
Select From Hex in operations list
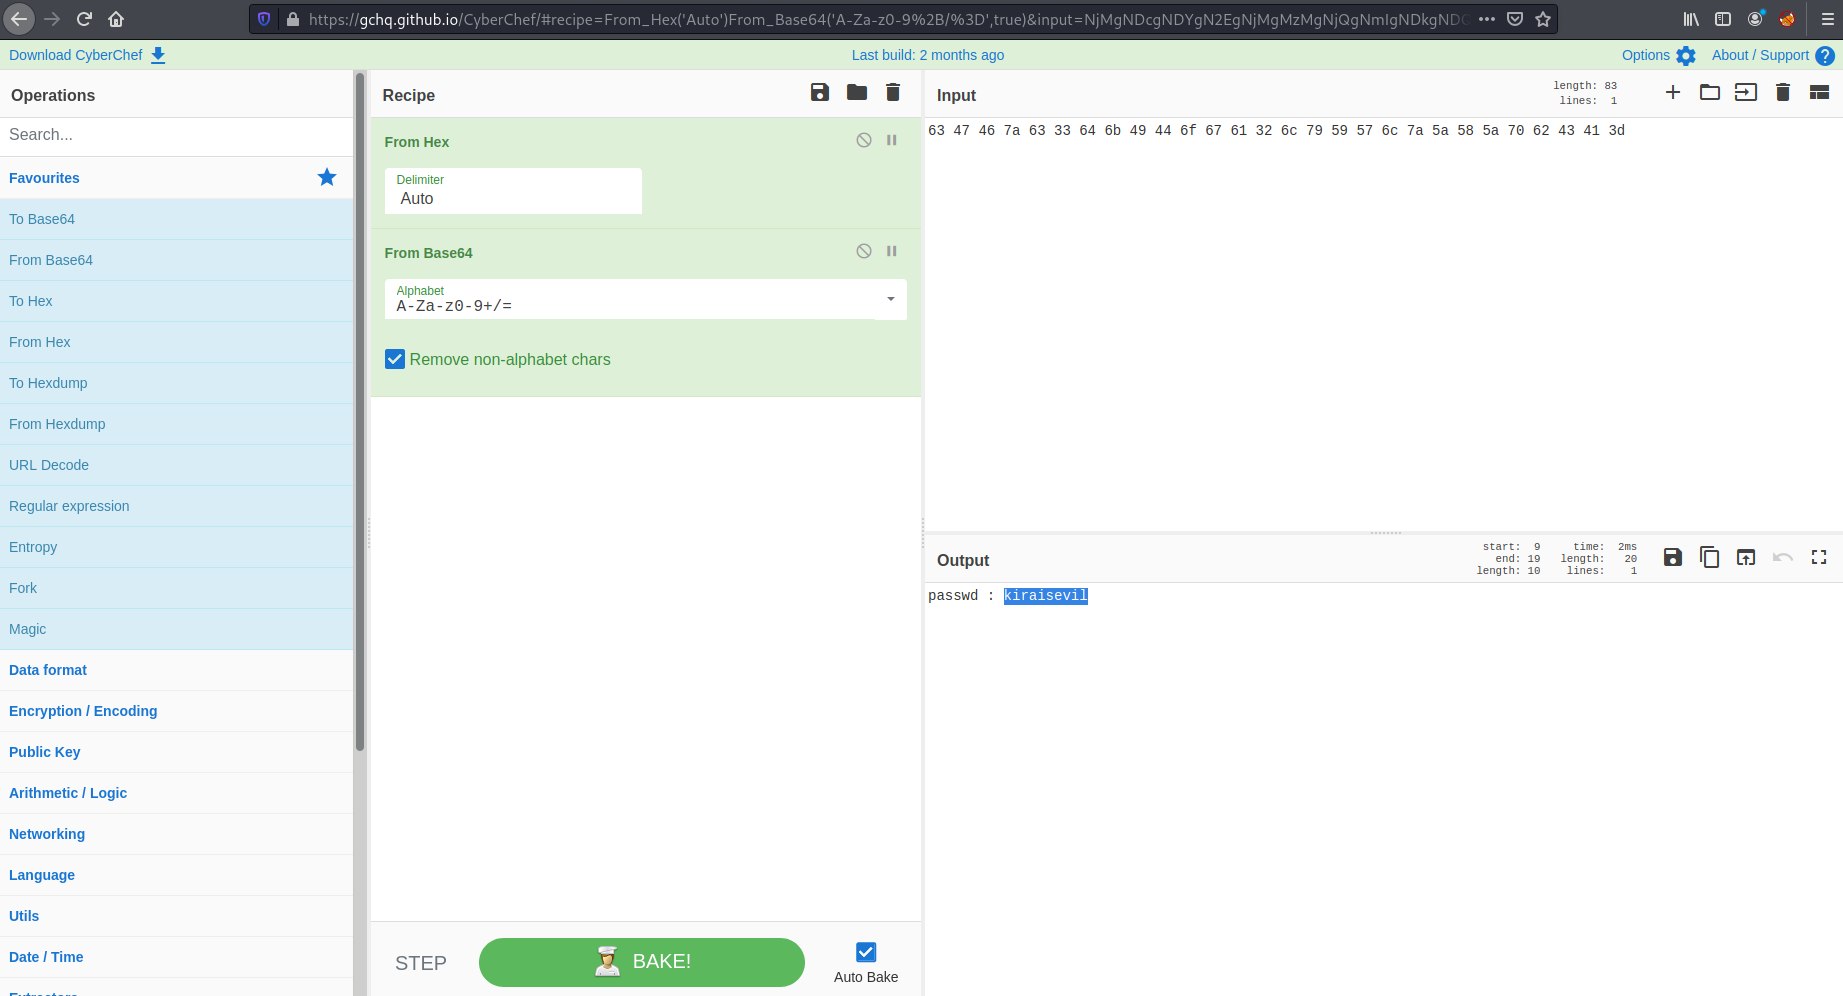[x=176, y=342]
